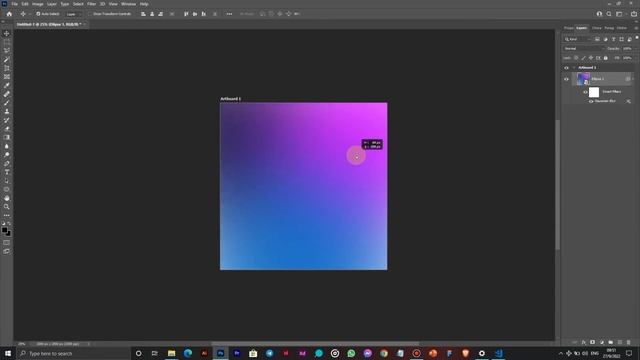The width and height of the screenshot is (640, 360).
Task: Select the Brush tool
Action: tap(7, 102)
